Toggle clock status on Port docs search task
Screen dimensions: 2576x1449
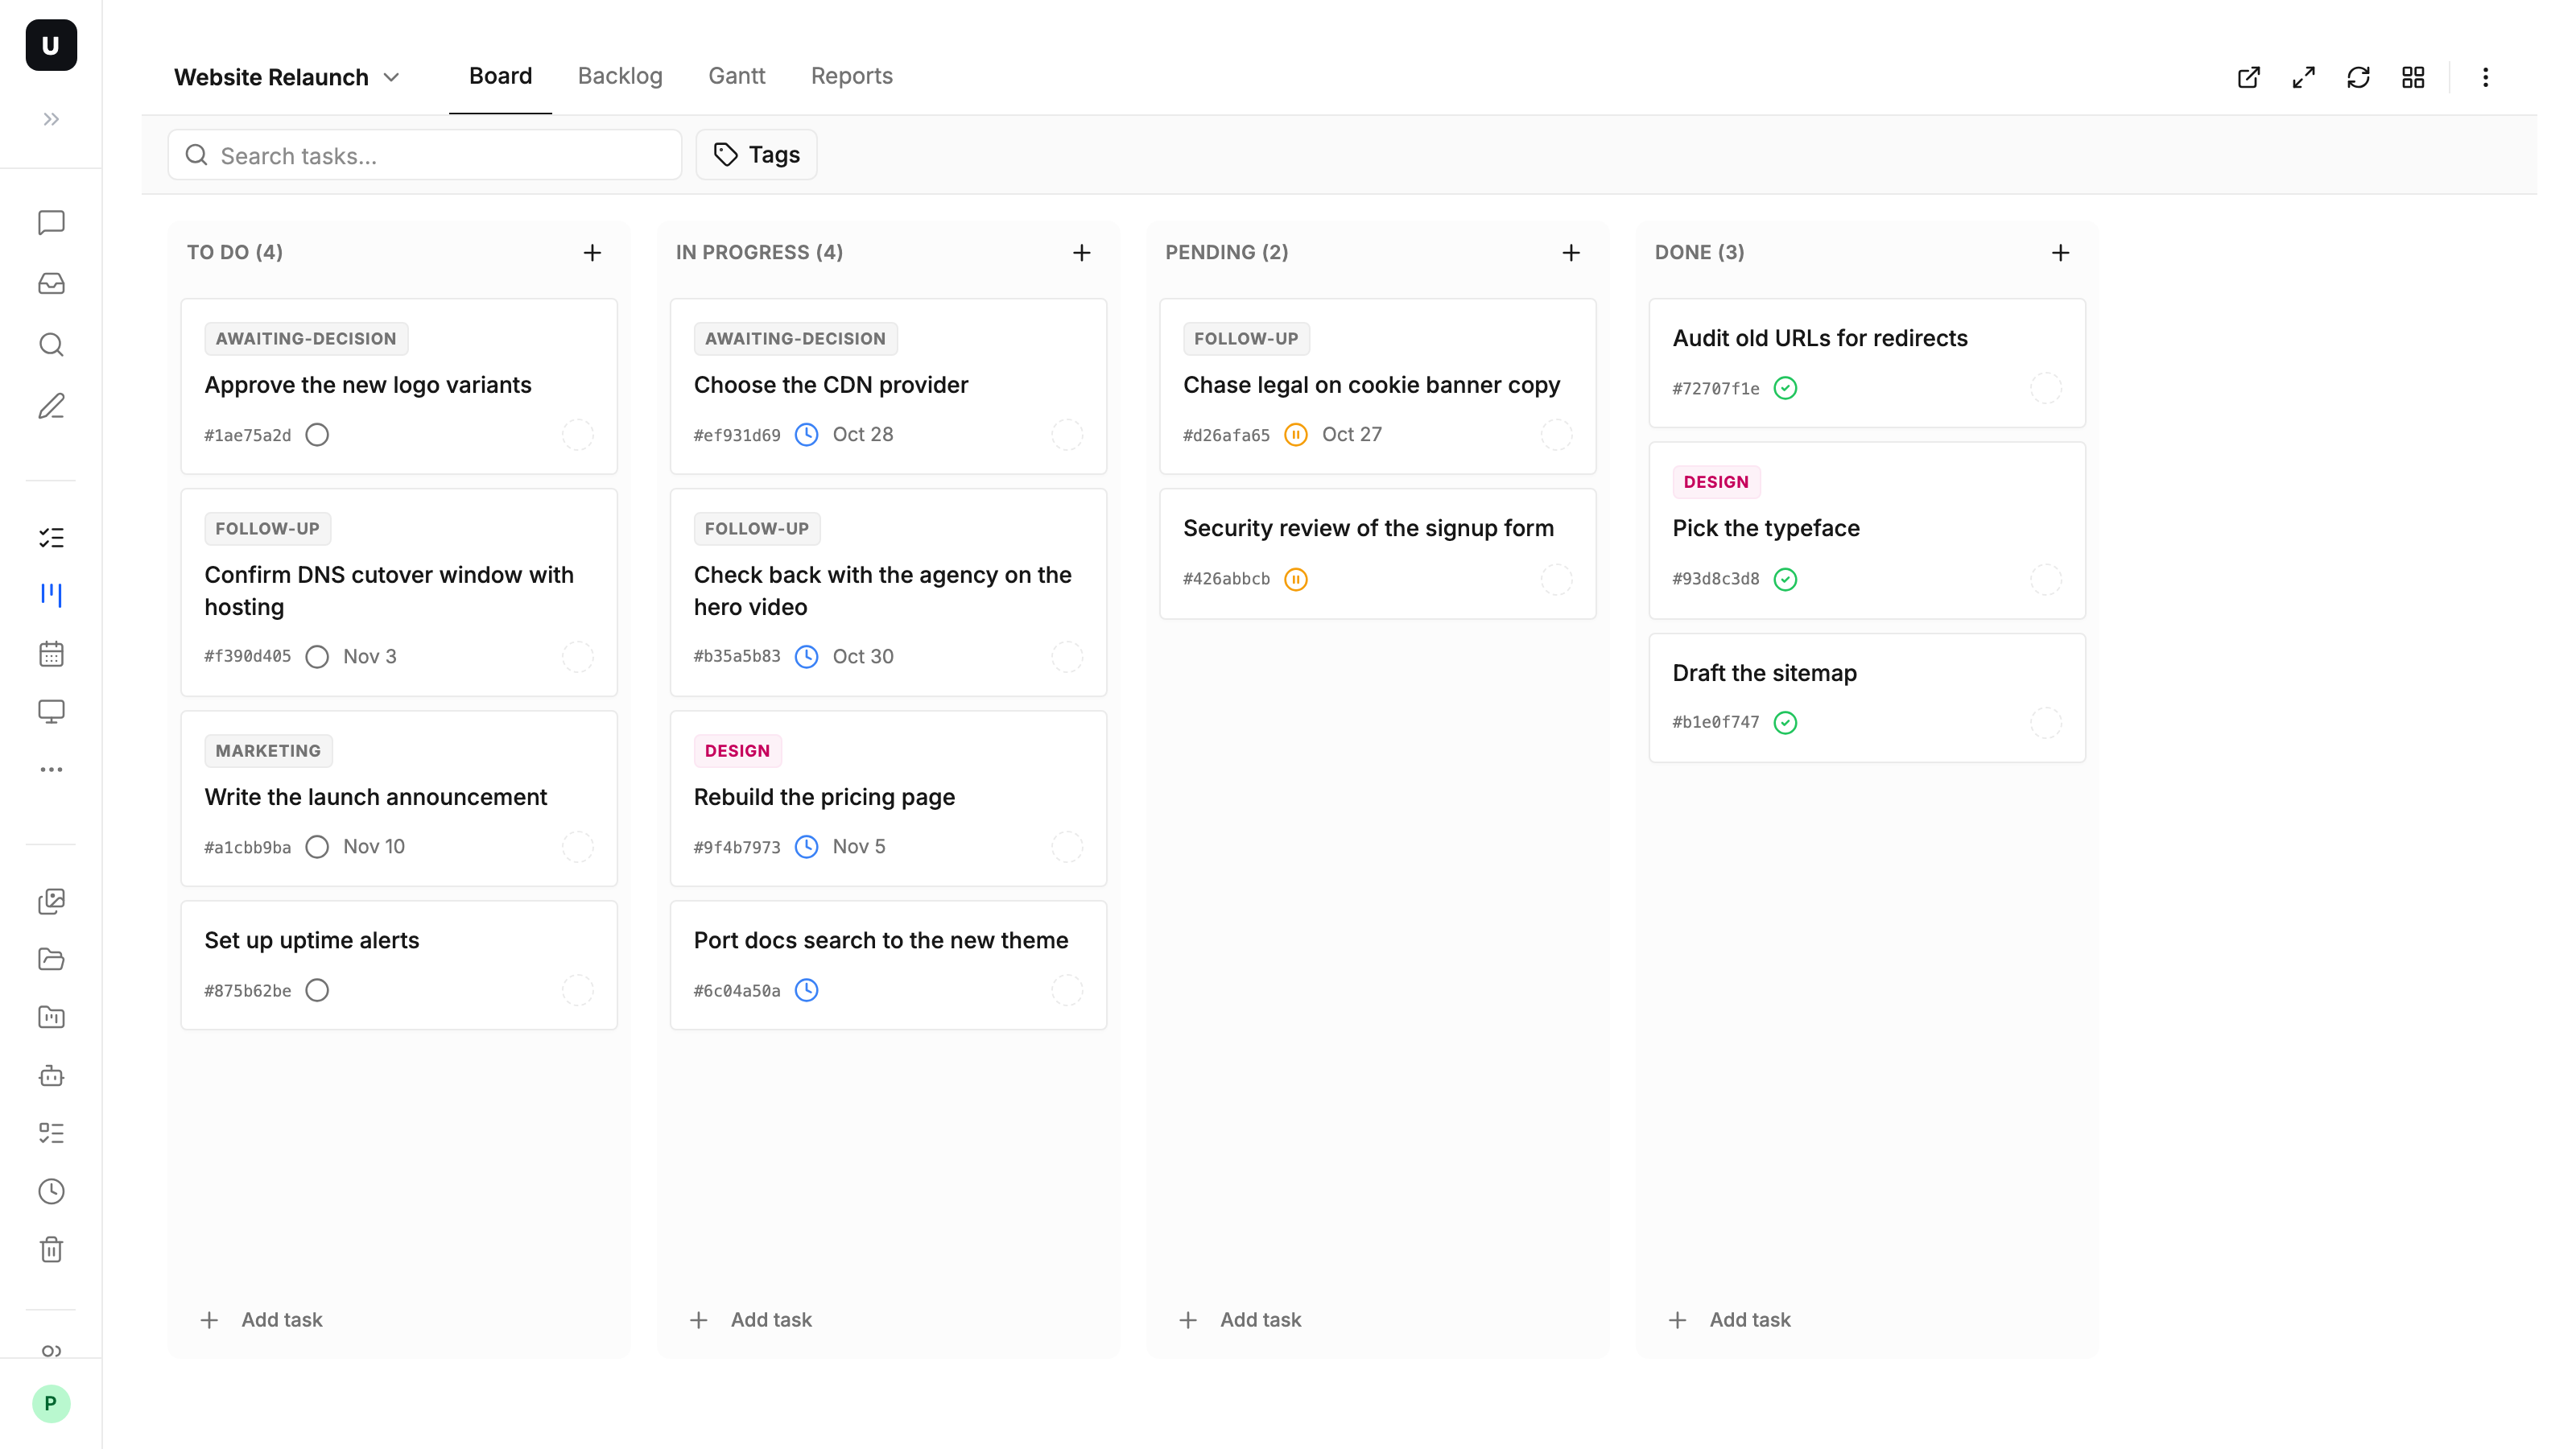(806, 990)
